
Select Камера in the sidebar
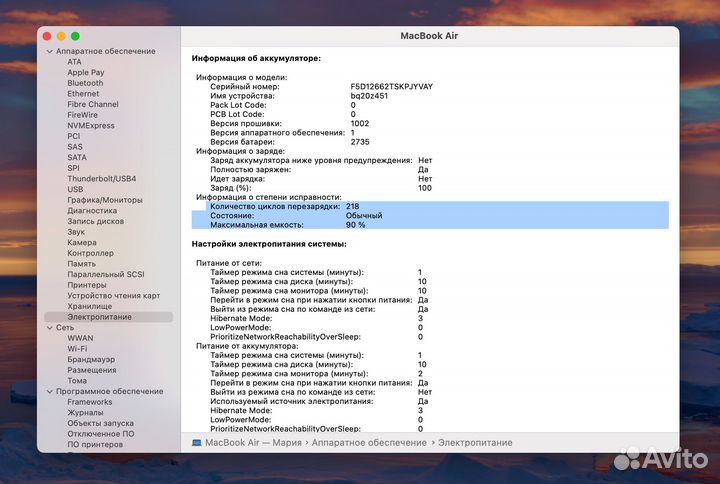coord(82,242)
